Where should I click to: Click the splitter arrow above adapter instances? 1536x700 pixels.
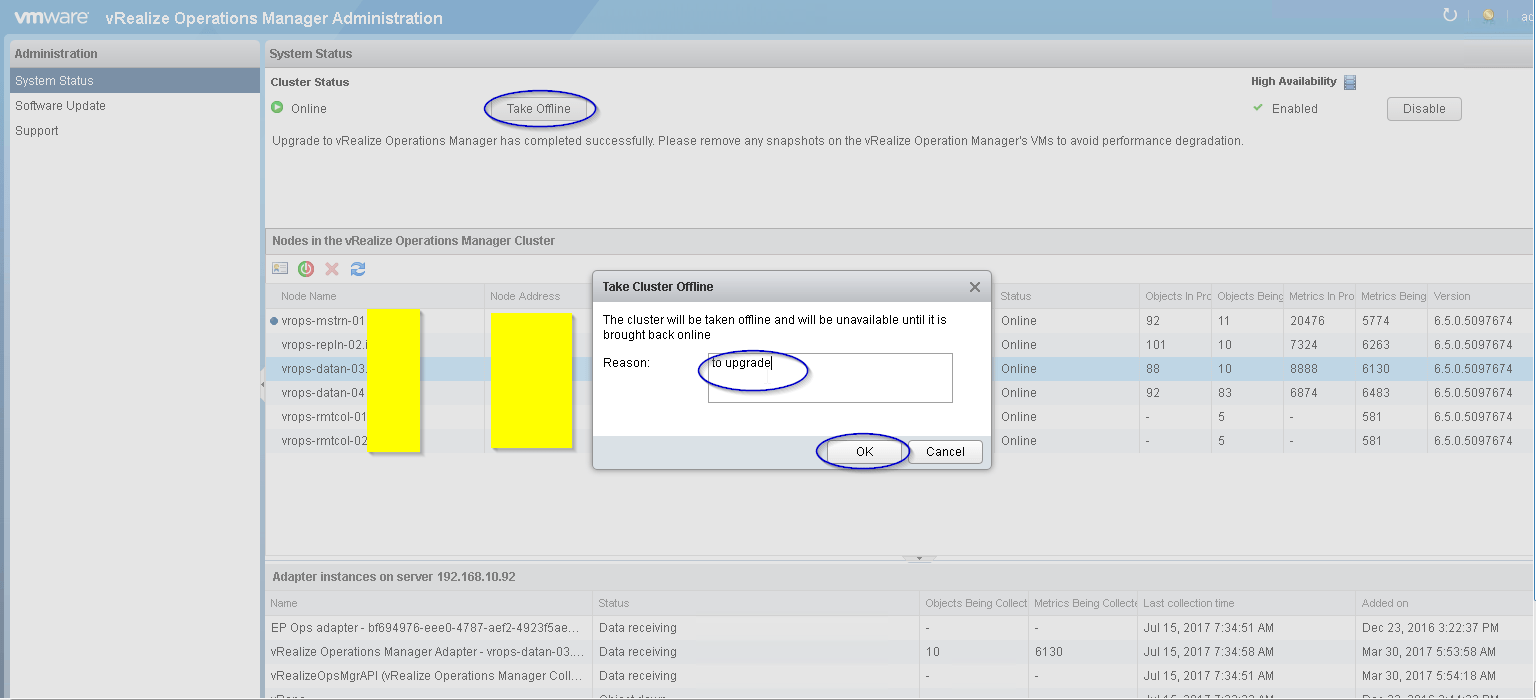tap(919, 559)
